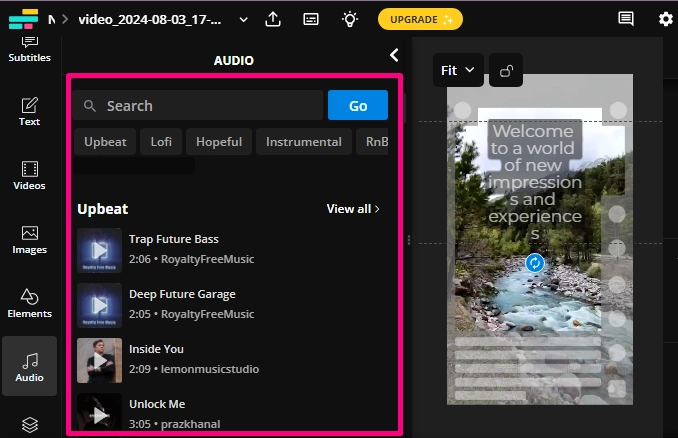The image size is (678, 438).
Task: Click View all for Upbeat tracks
Action: (353, 209)
